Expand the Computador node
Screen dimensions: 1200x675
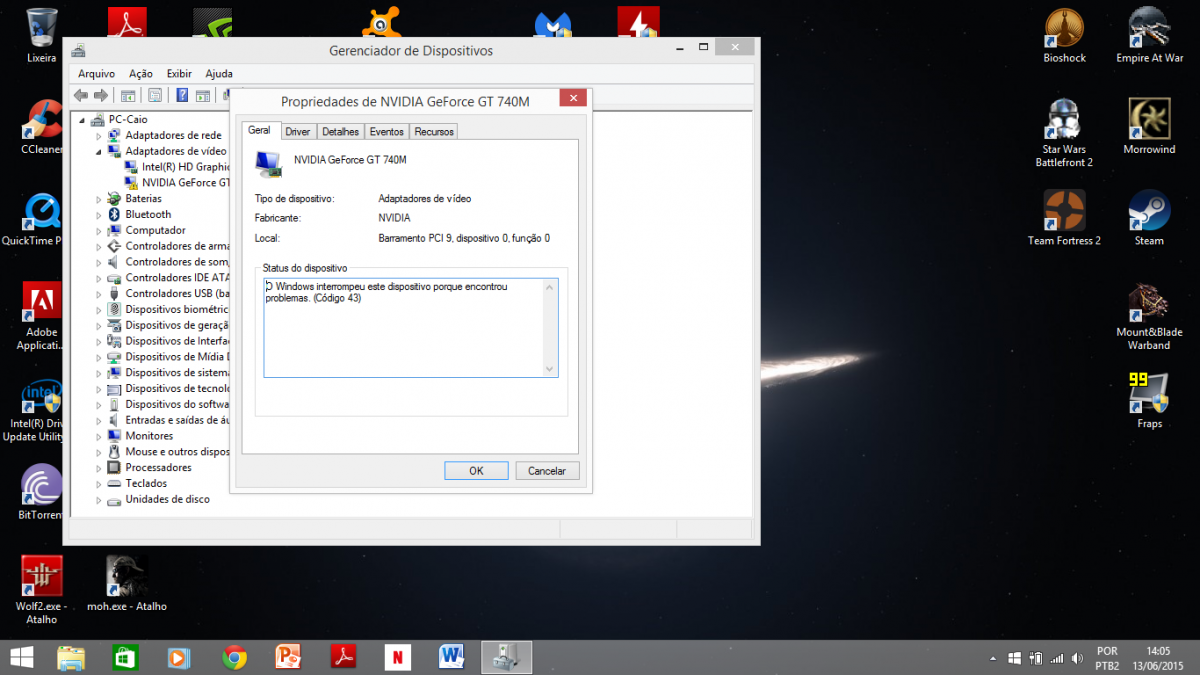pyautogui.click(x=99, y=230)
